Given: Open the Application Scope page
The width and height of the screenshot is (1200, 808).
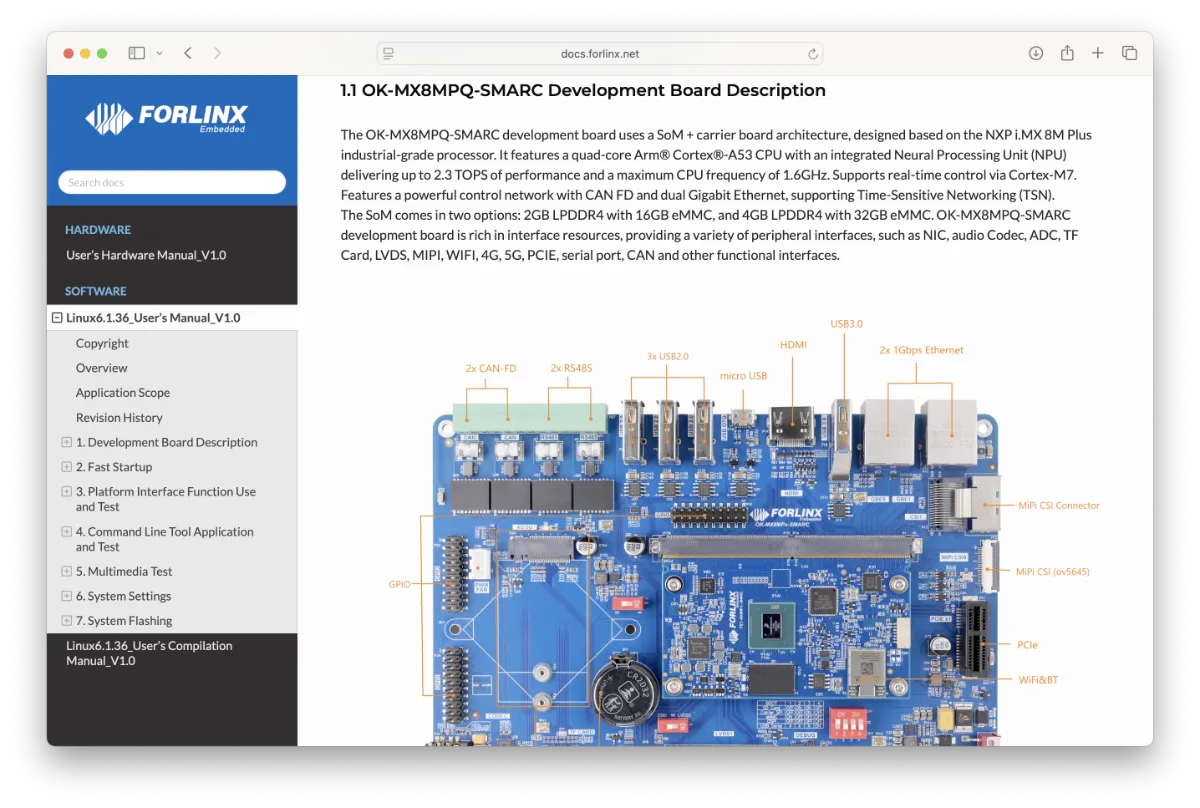Looking at the screenshot, I should click(x=123, y=393).
